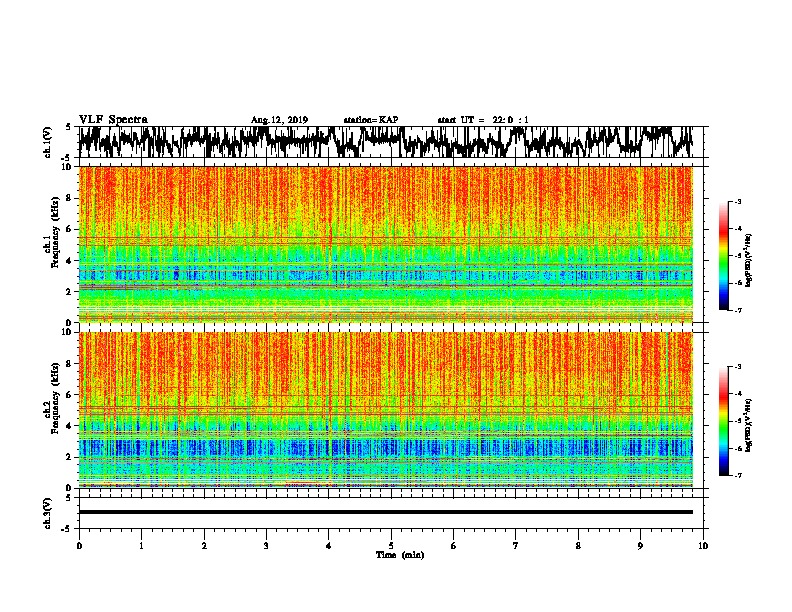Click time axis tick label "10"
This screenshot has height=612, width=792.
703,546
